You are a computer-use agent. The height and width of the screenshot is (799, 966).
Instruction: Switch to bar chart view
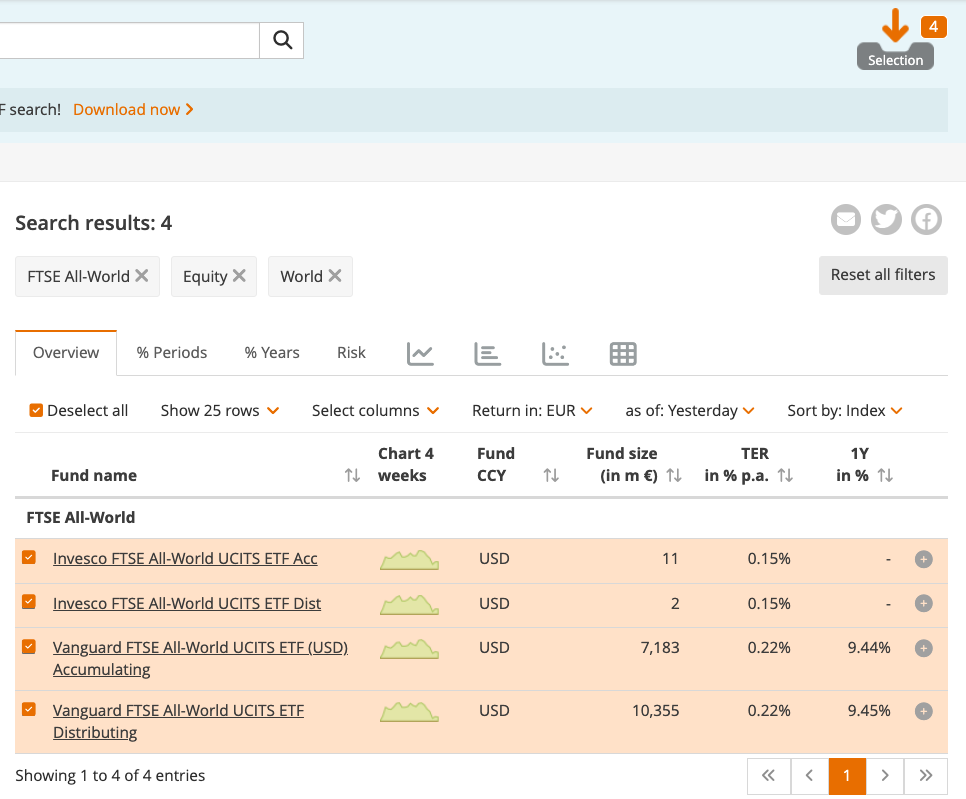[x=487, y=353]
